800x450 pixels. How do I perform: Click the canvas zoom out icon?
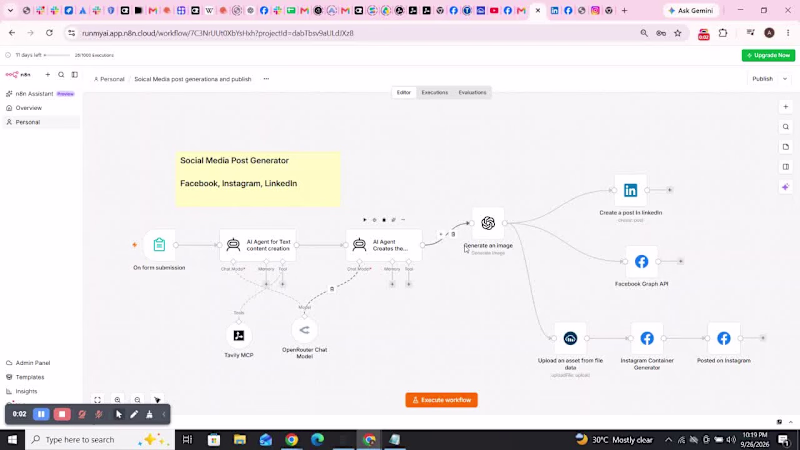(x=137, y=400)
